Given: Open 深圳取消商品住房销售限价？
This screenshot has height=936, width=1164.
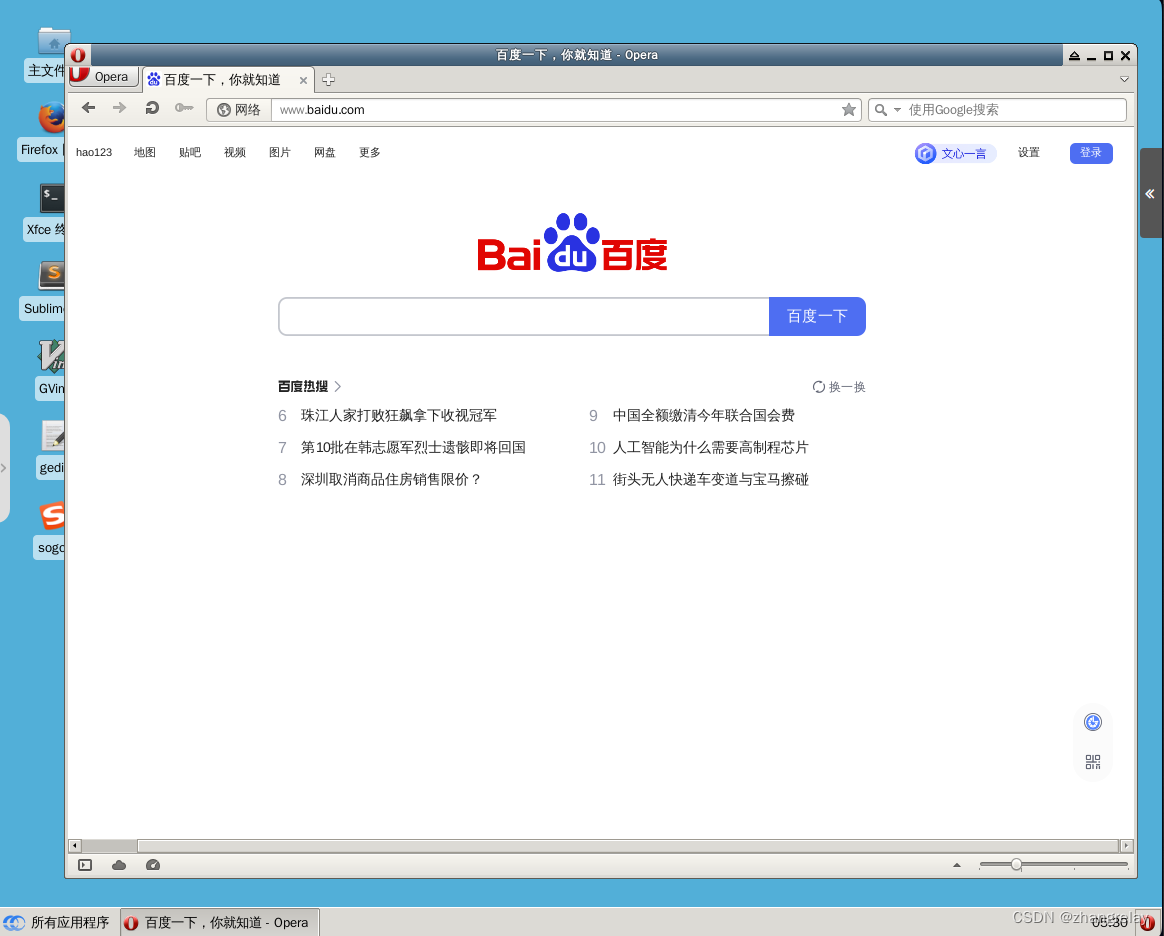Looking at the screenshot, I should pyautogui.click(x=391, y=480).
